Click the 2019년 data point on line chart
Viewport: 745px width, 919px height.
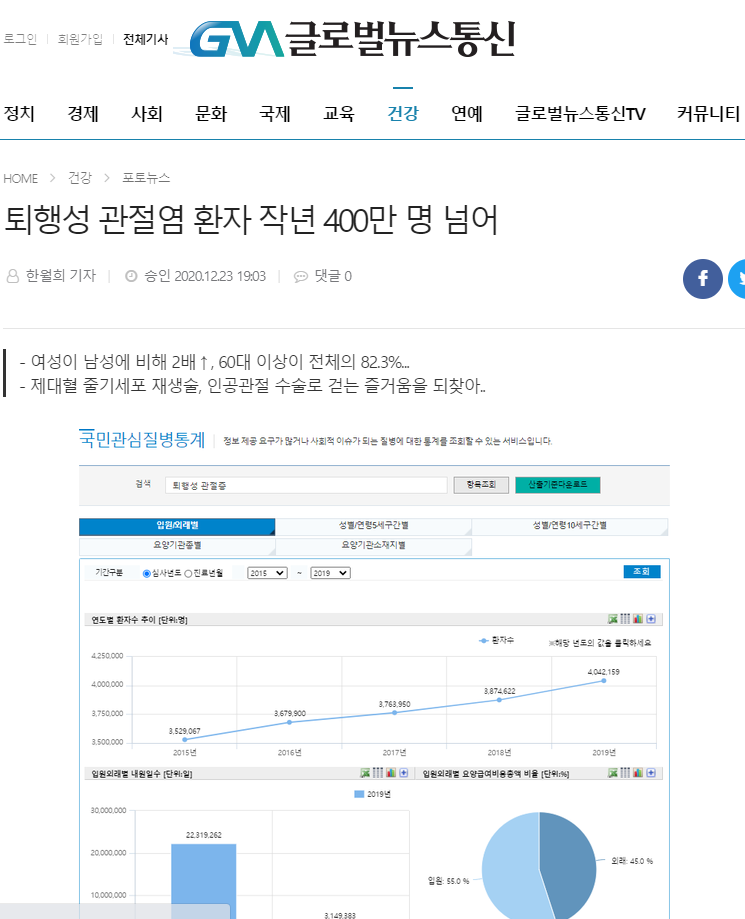pos(603,680)
